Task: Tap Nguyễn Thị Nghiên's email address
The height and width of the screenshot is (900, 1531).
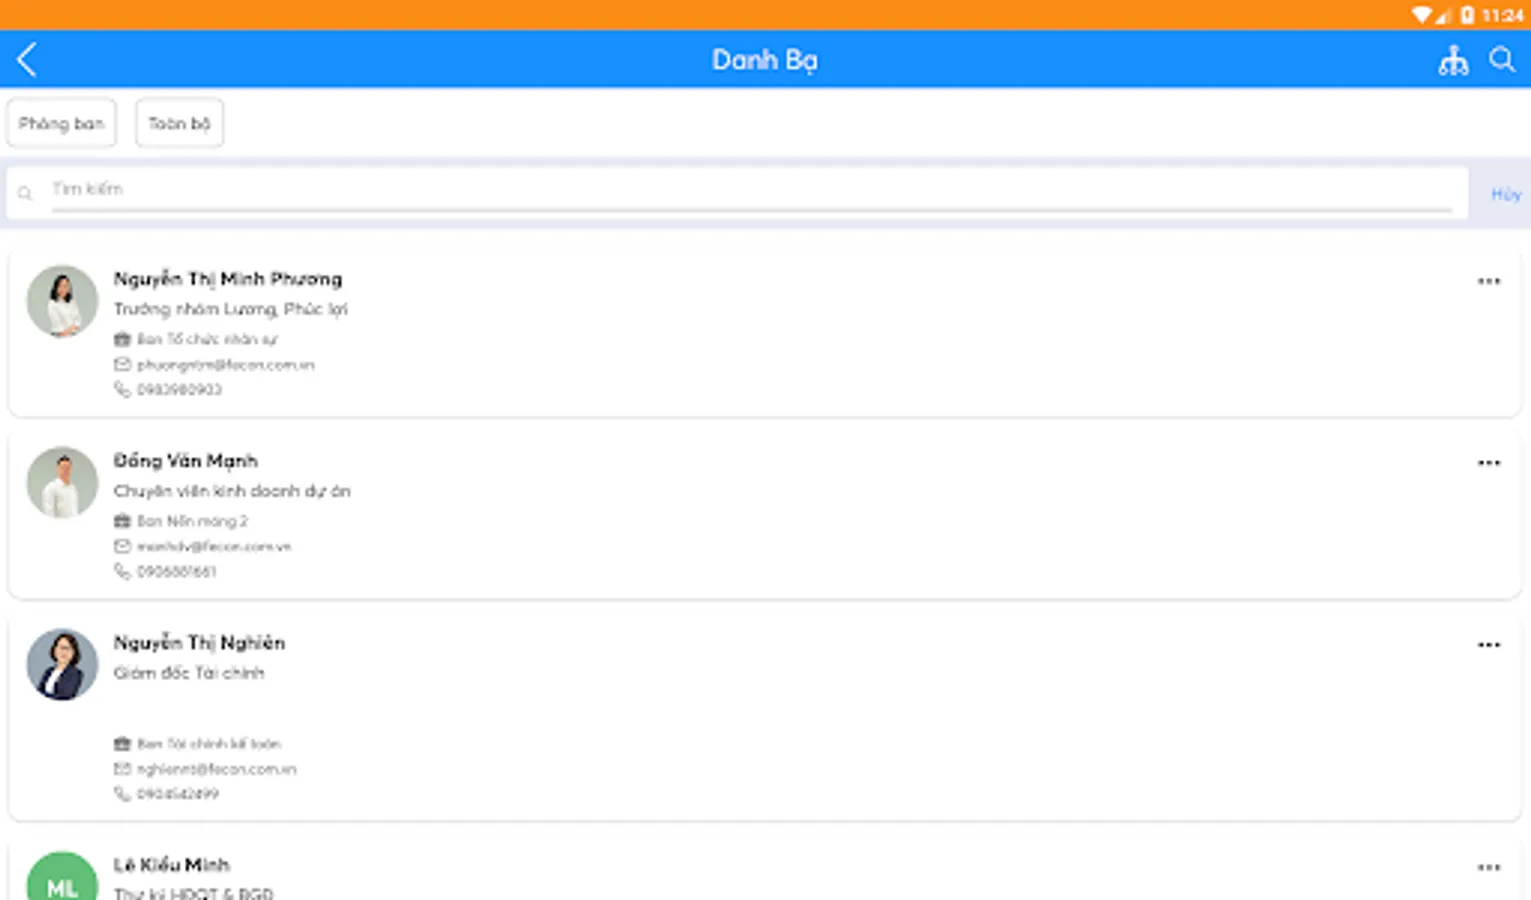Action: point(217,769)
